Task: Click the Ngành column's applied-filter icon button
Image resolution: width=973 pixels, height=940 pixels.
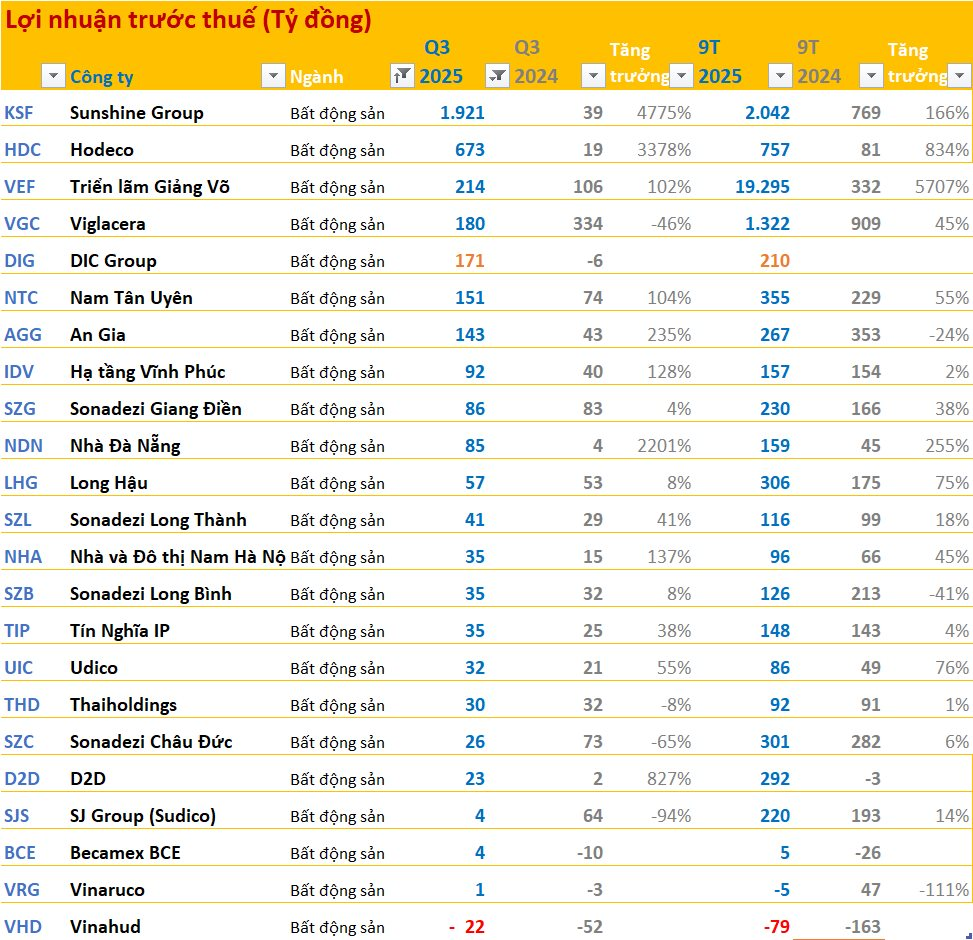Action: tap(402, 76)
